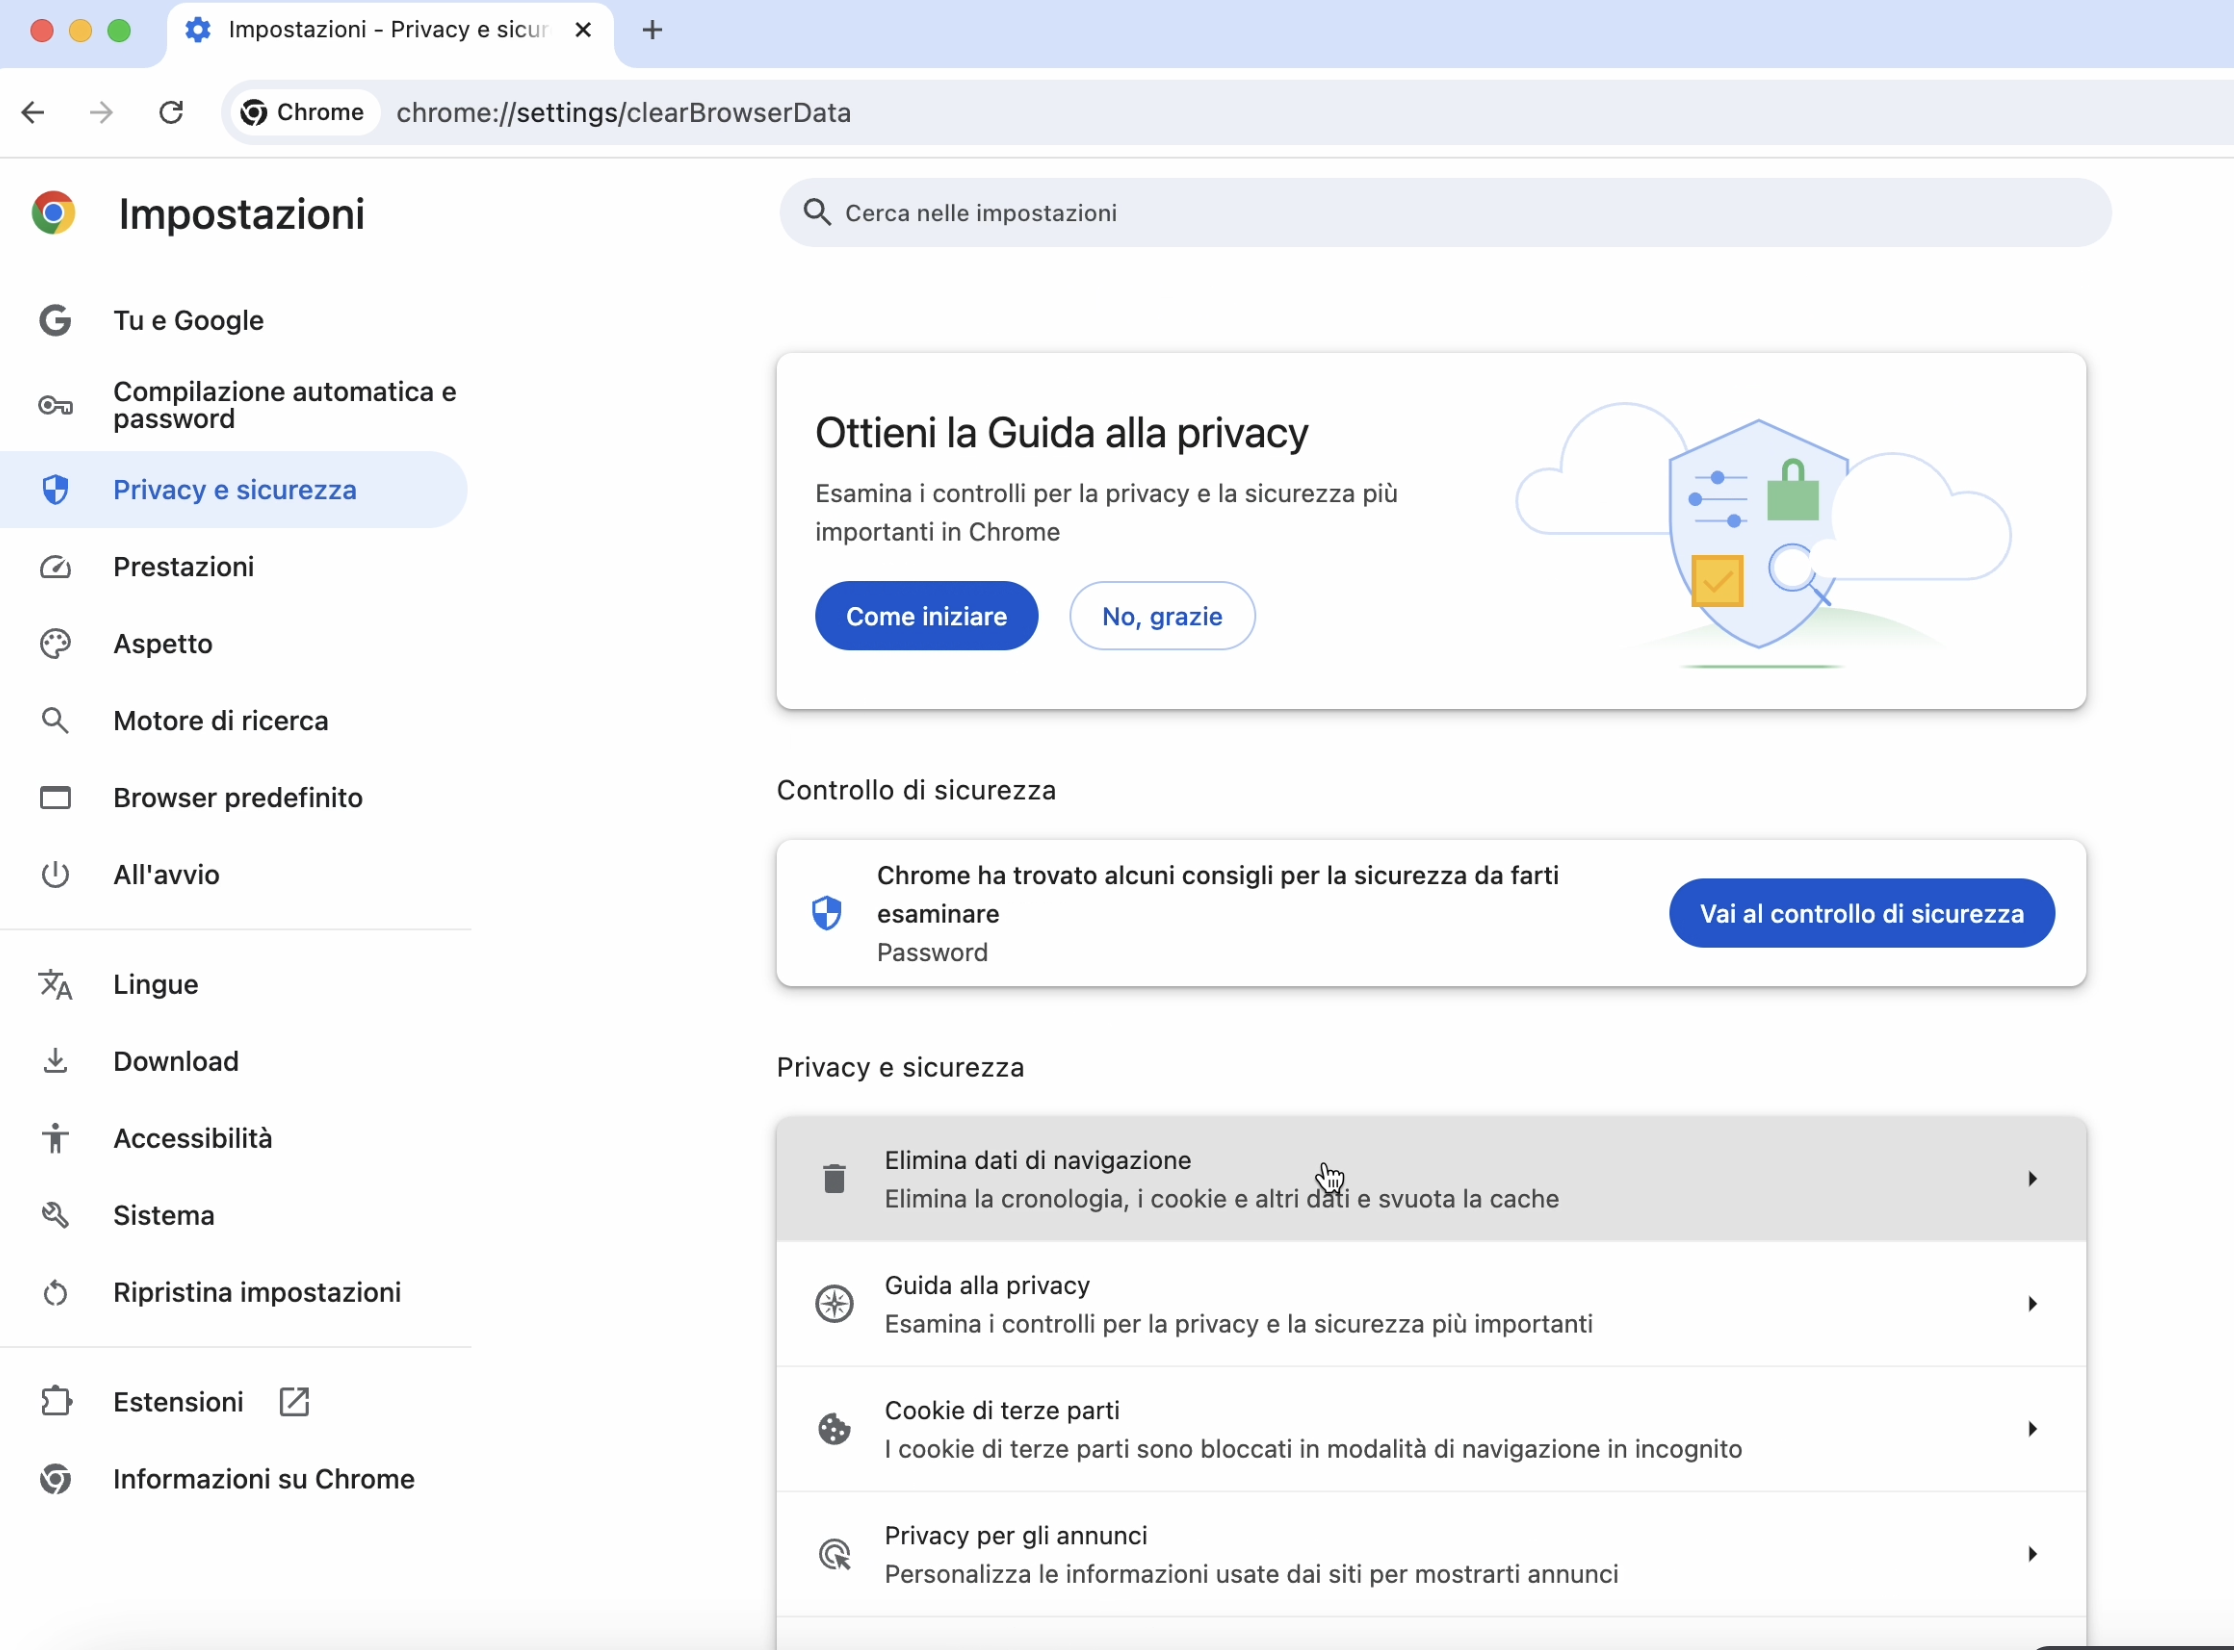
Task: Toggle Compilazione automatica e password section
Action: tap(245, 404)
